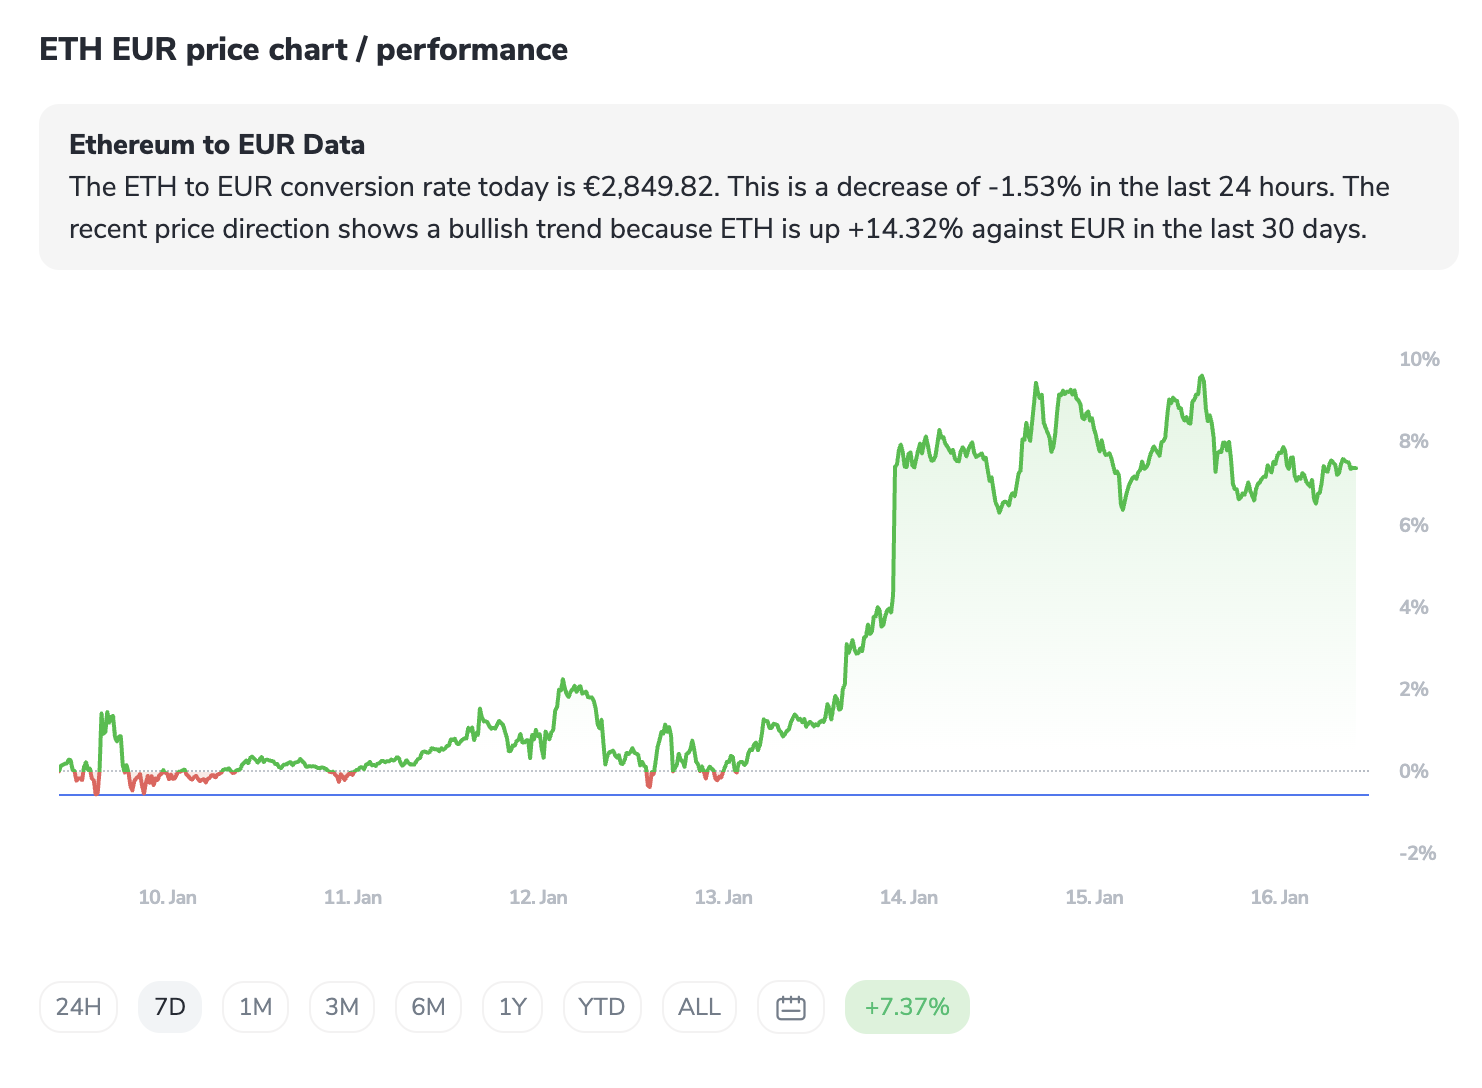1482x1088 pixels.
Task: Click the ETH EUR price chart title
Action: 303,50
